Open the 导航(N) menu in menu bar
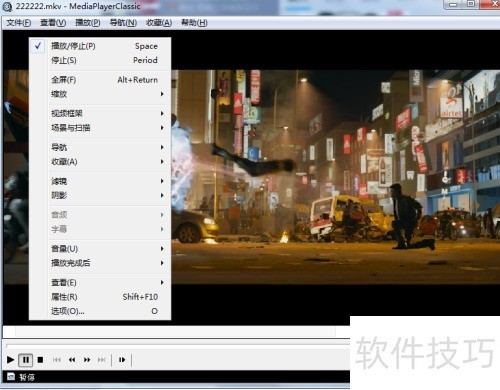 point(123,23)
